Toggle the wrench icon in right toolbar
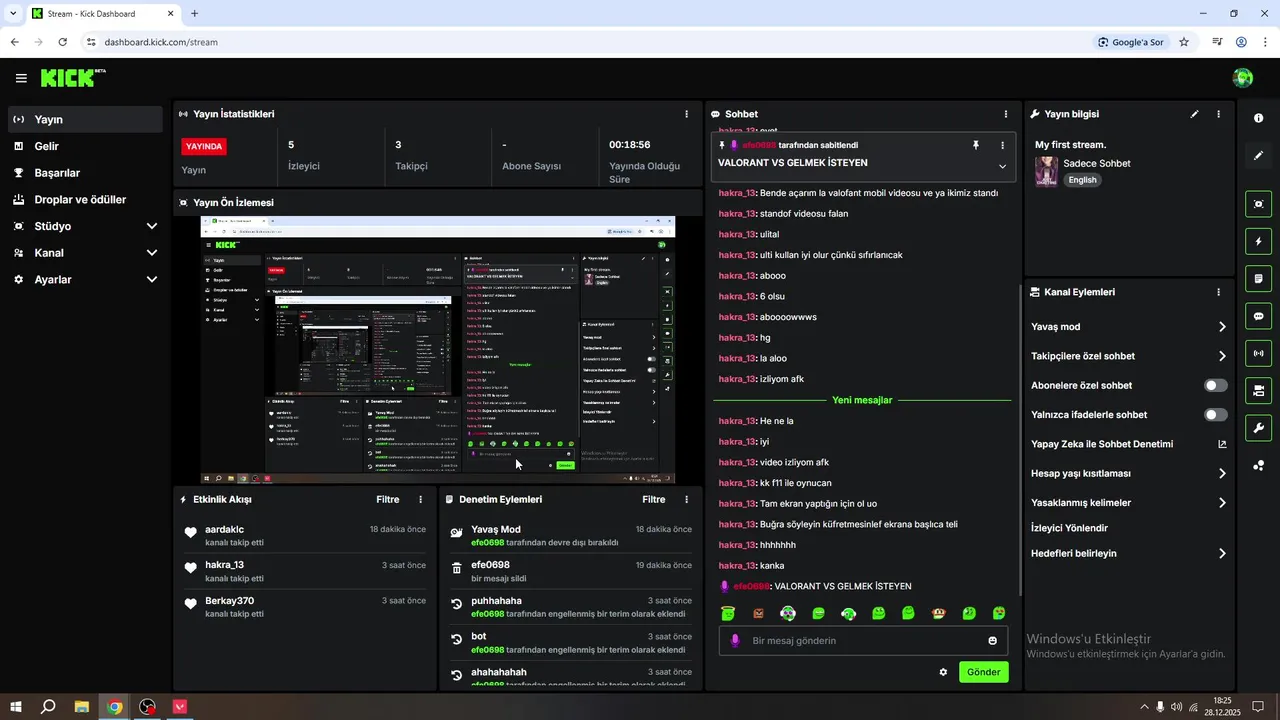 1258,428
